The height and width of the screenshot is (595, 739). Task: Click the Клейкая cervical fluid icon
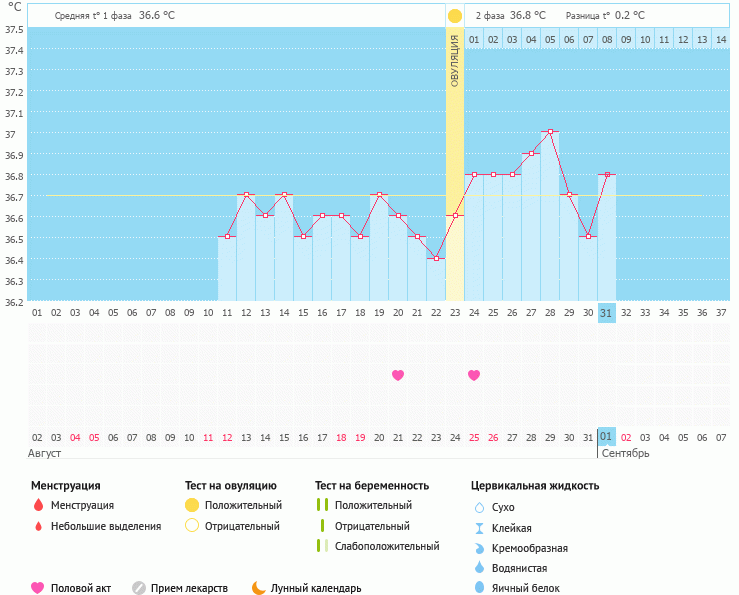tap(478, 528)
